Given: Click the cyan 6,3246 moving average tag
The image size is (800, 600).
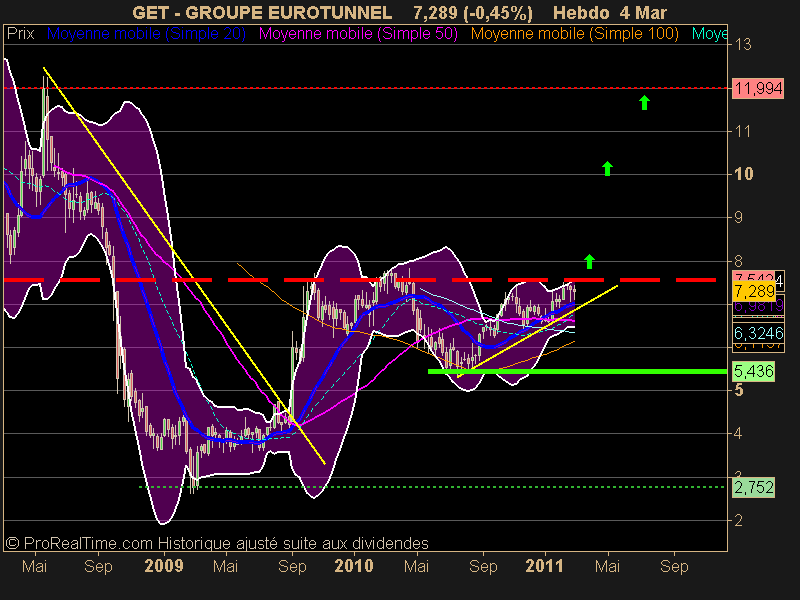Looking at the screenshot, I should [x=758, y=333].
